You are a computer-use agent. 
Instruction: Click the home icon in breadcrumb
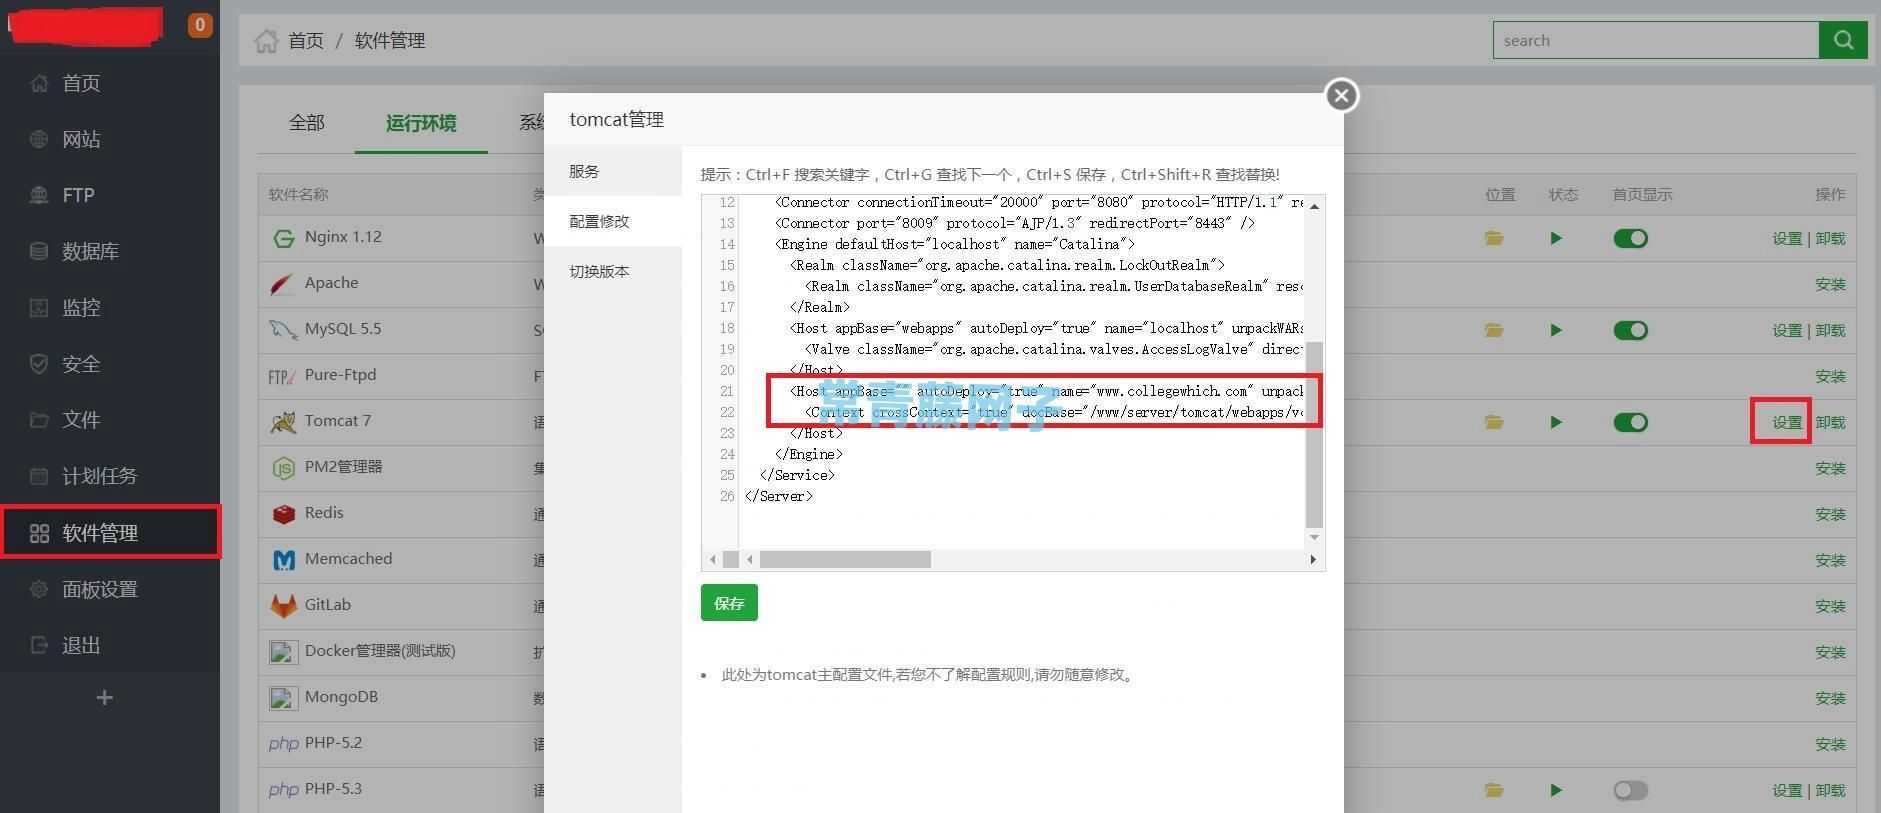coord(266,41)
